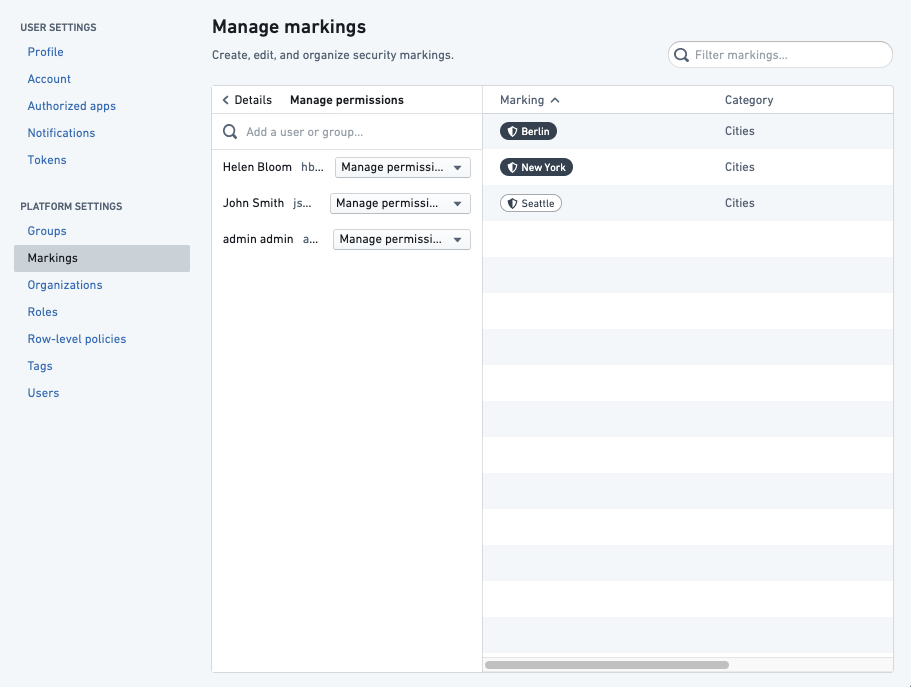Open the Profile settings page

(x=45, y=52)
